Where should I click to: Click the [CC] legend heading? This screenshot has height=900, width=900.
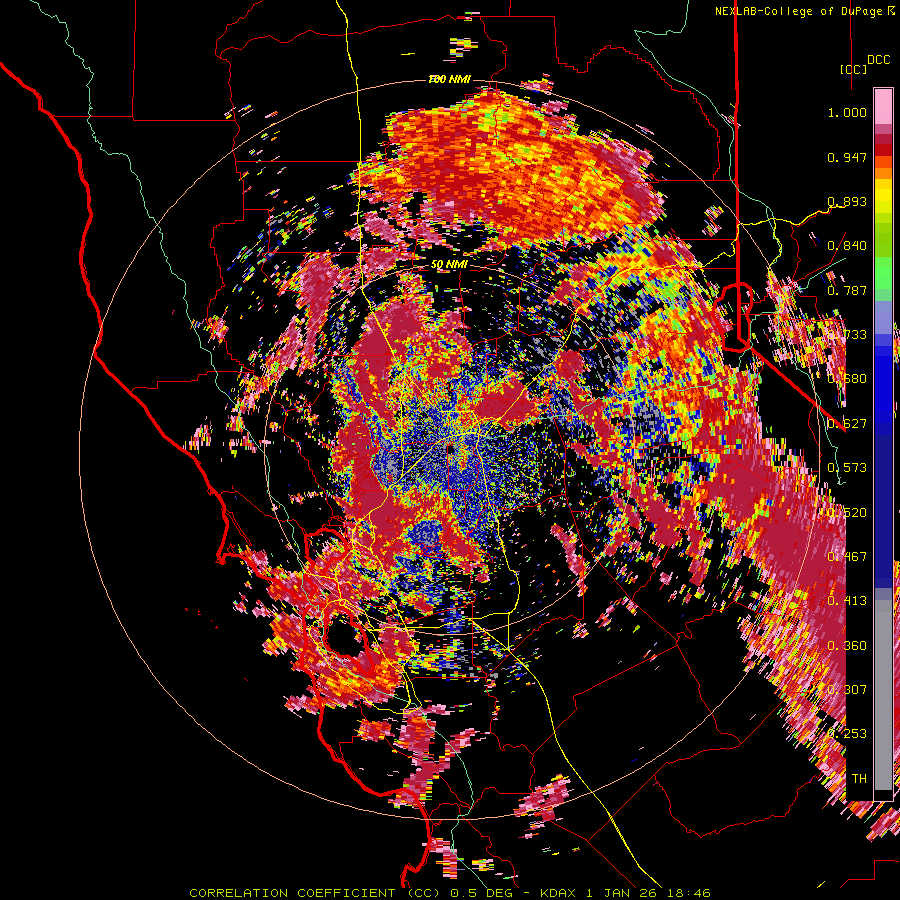[853, 69]
